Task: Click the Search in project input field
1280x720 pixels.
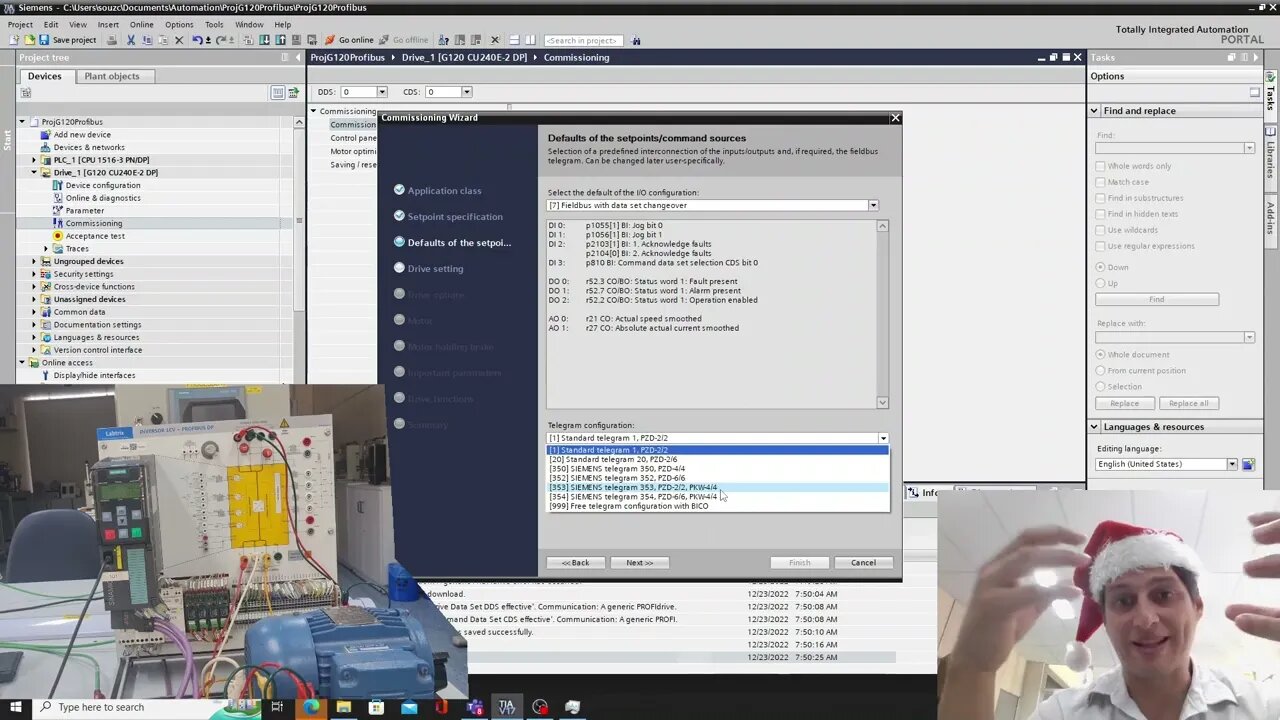Action: tap(583, 40)
